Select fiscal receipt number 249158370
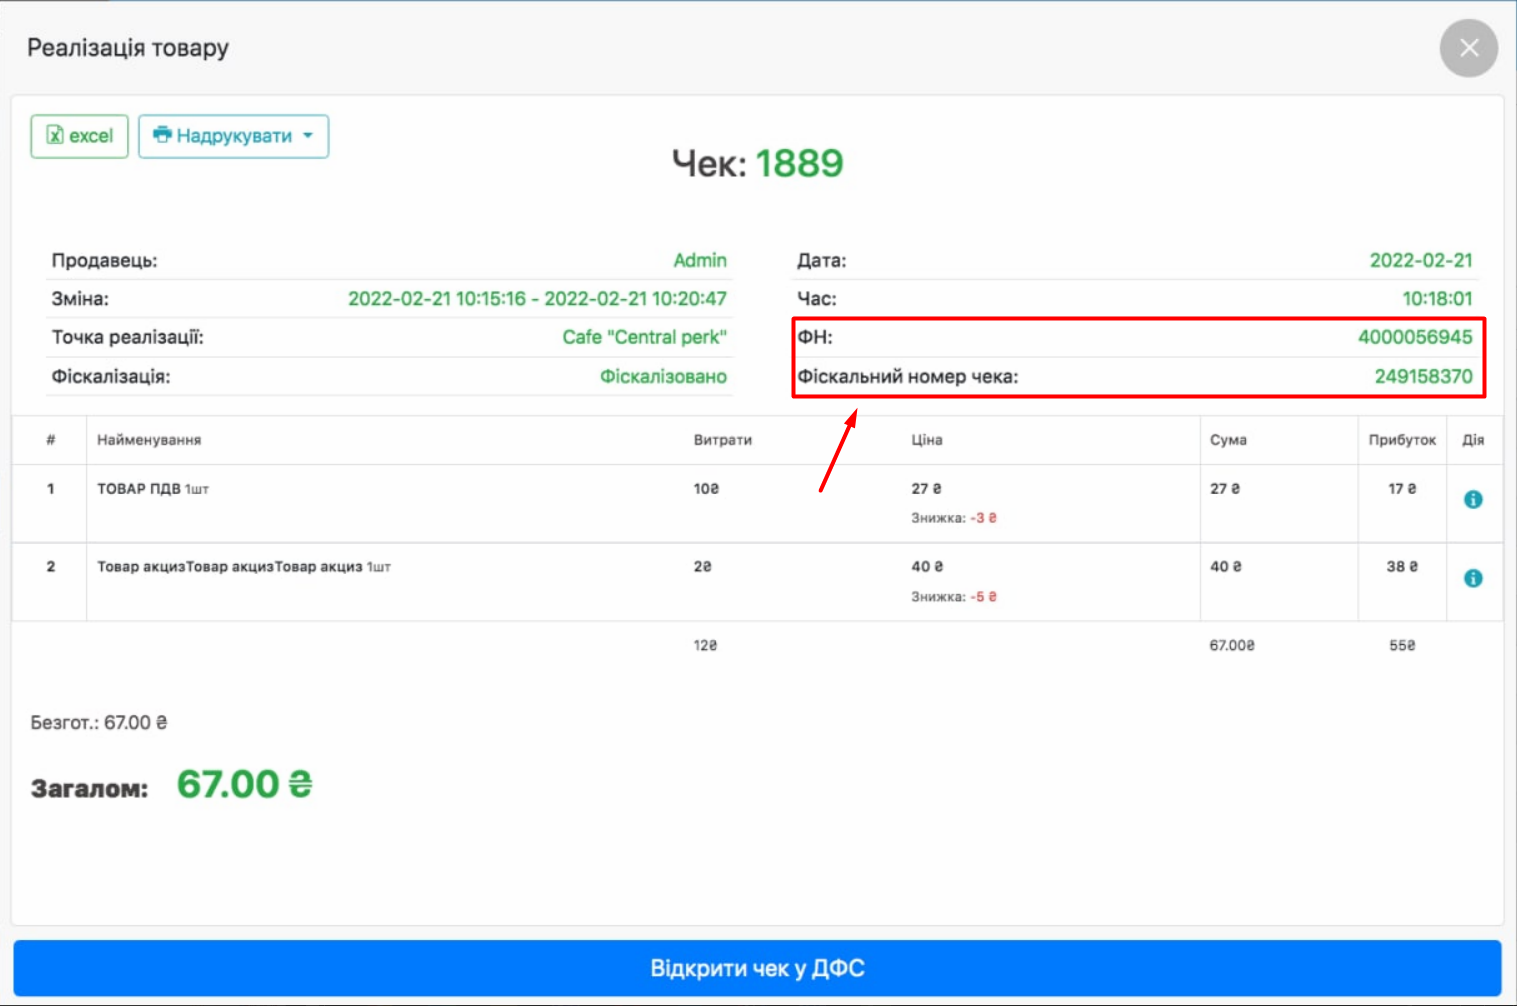 (1422, 377)
